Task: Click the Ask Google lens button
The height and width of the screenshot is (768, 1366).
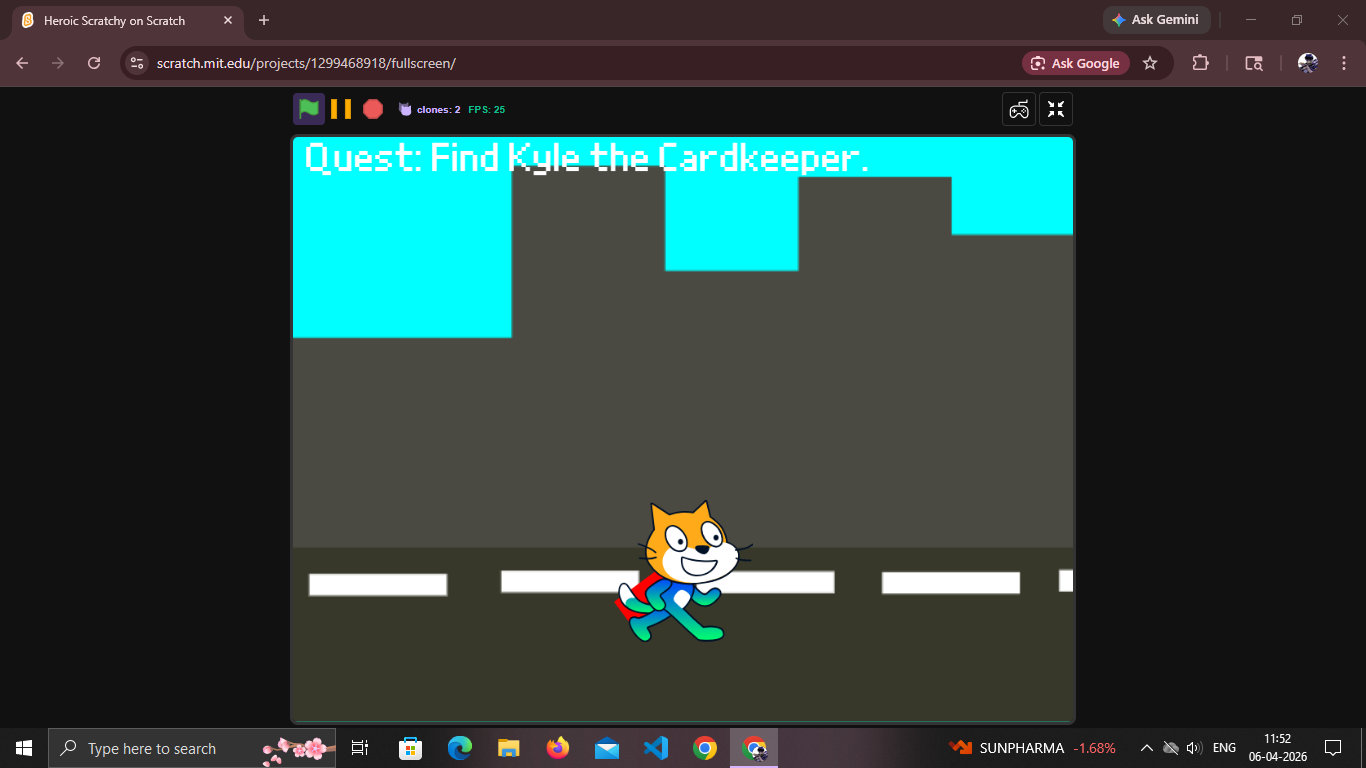Action: [1076, 63]
